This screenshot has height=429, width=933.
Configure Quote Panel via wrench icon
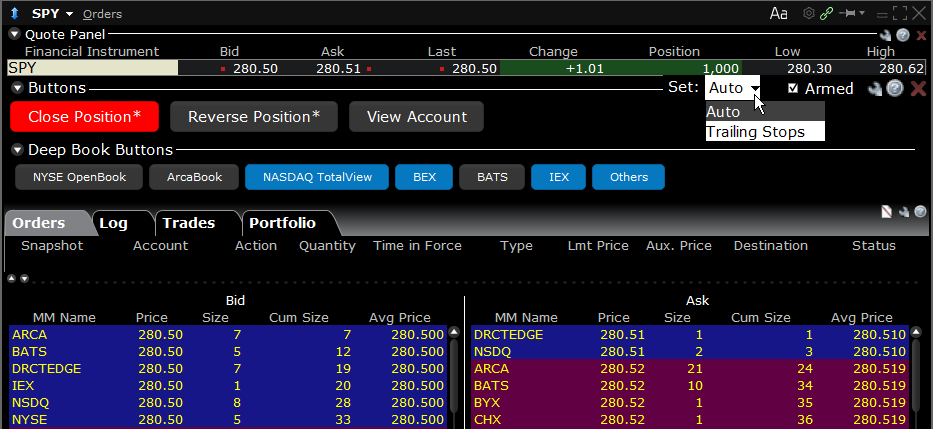click(886, 36)
